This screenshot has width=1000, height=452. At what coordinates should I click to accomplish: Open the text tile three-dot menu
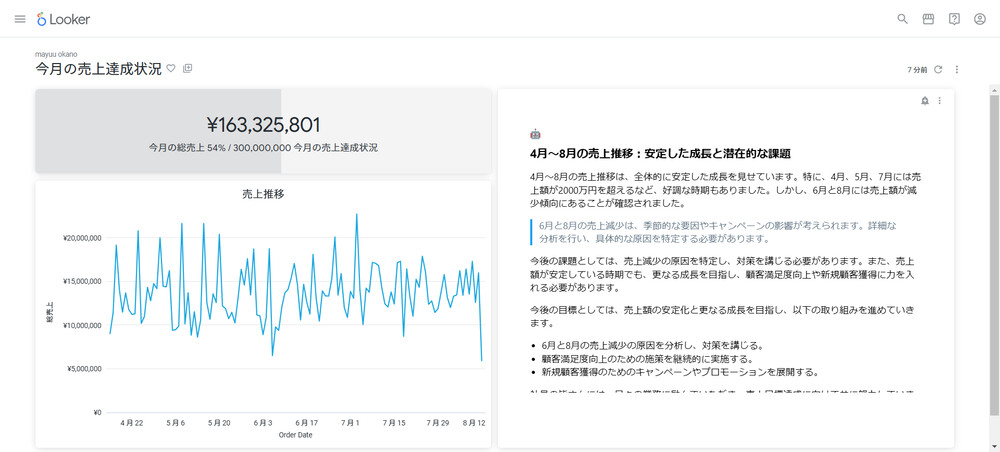click(940, 101)
